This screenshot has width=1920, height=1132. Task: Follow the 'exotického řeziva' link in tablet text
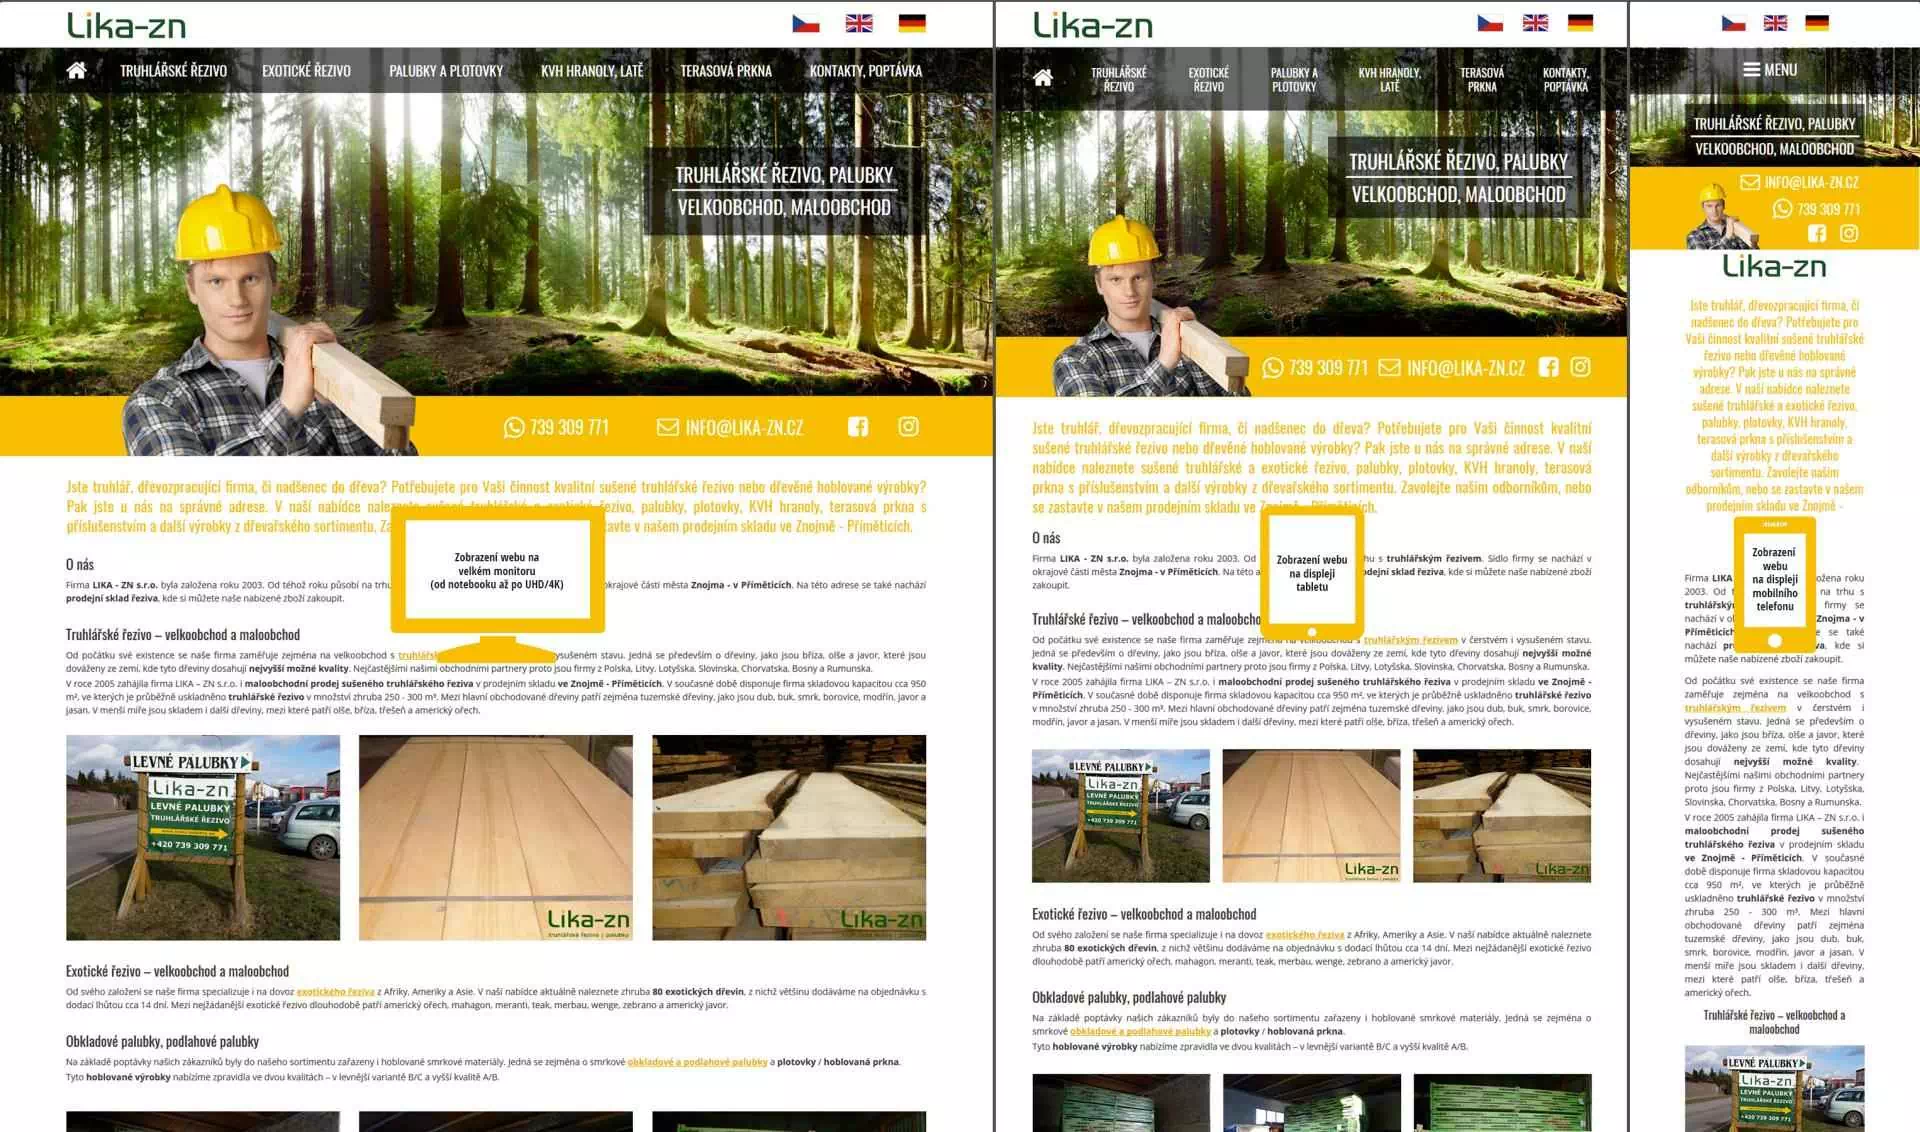click(x=1305, y=935)
